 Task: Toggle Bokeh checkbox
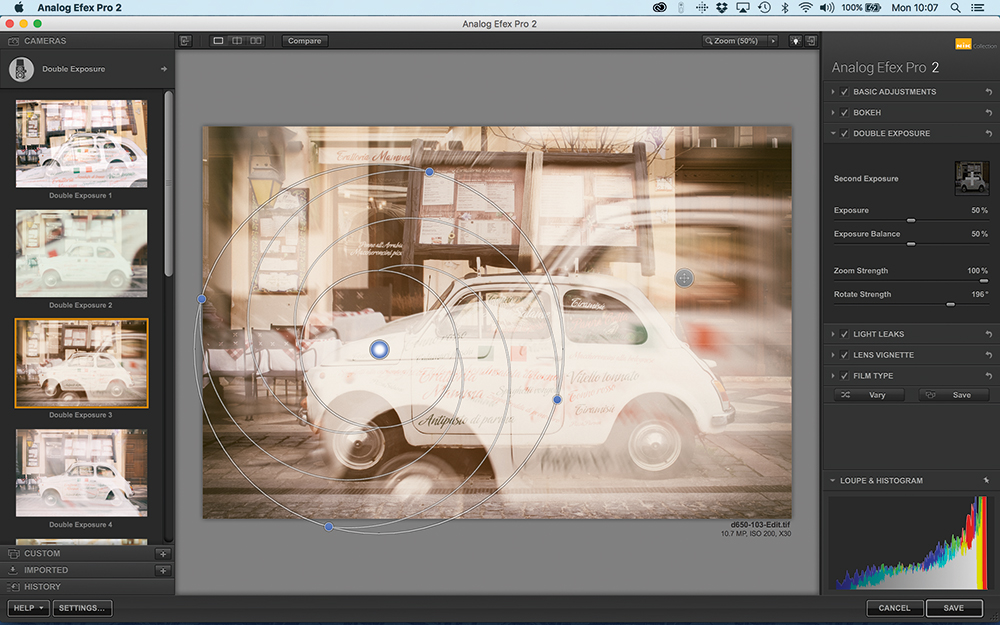[844, 113]
